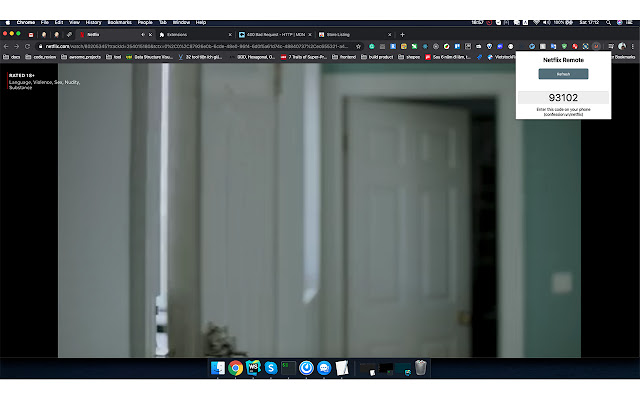Open the People menu

click(x=145, y=22)
